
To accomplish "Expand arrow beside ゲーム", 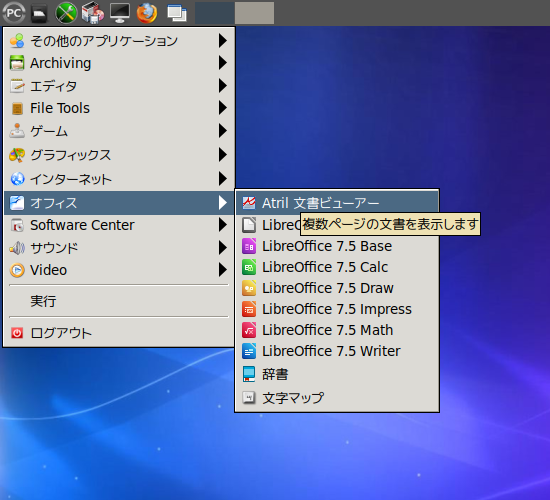I will click(x=222, y=131).
